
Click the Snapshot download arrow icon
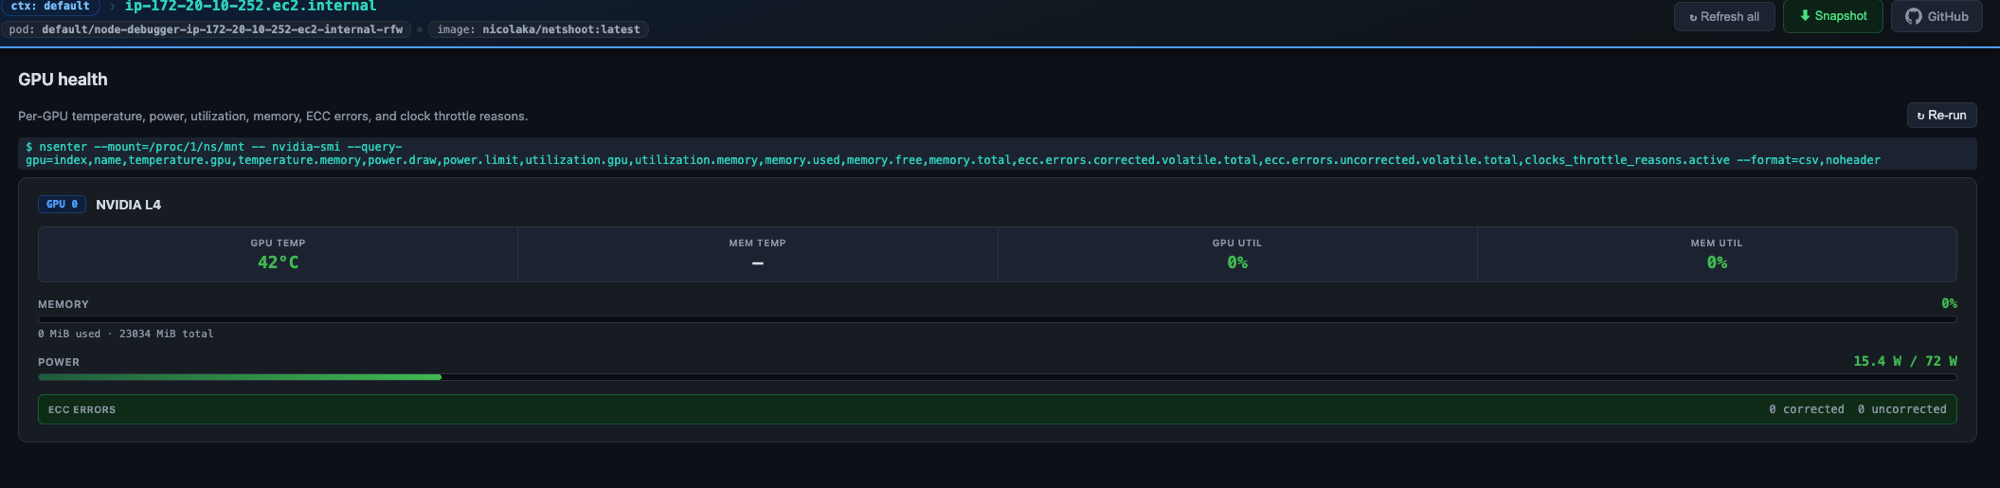(x=1805, y=16)
